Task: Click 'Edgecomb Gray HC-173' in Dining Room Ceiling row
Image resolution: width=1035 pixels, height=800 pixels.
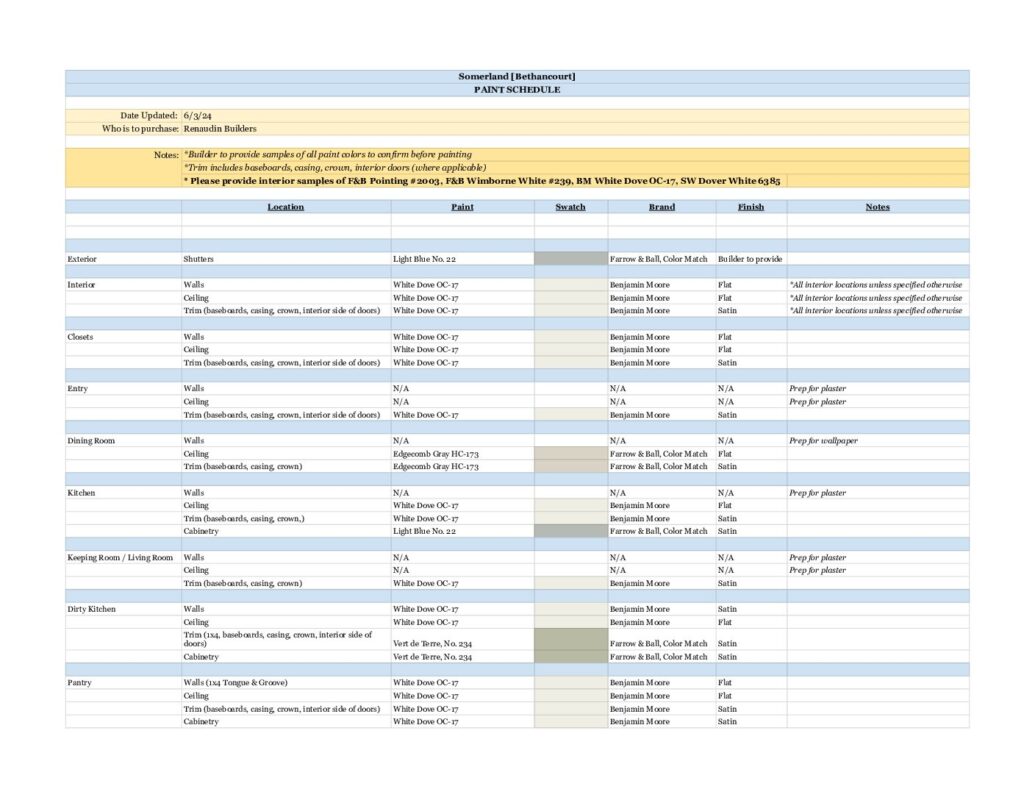Action: click(x=436, y=453)
